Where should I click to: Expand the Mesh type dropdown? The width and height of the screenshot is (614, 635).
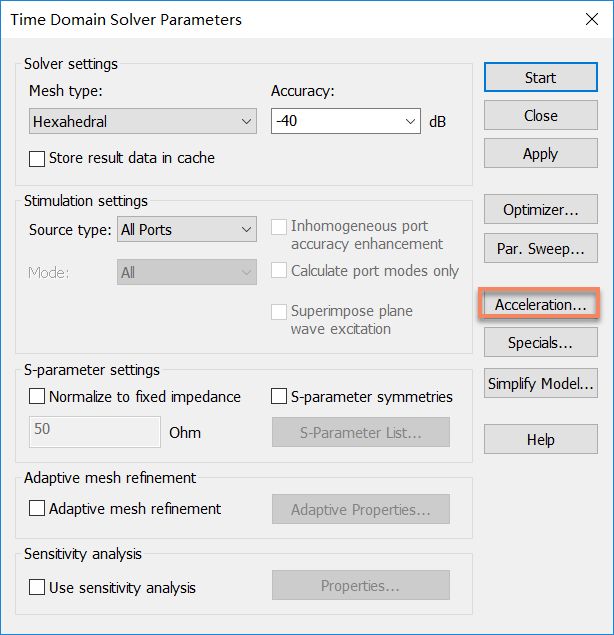coord(143,121)
